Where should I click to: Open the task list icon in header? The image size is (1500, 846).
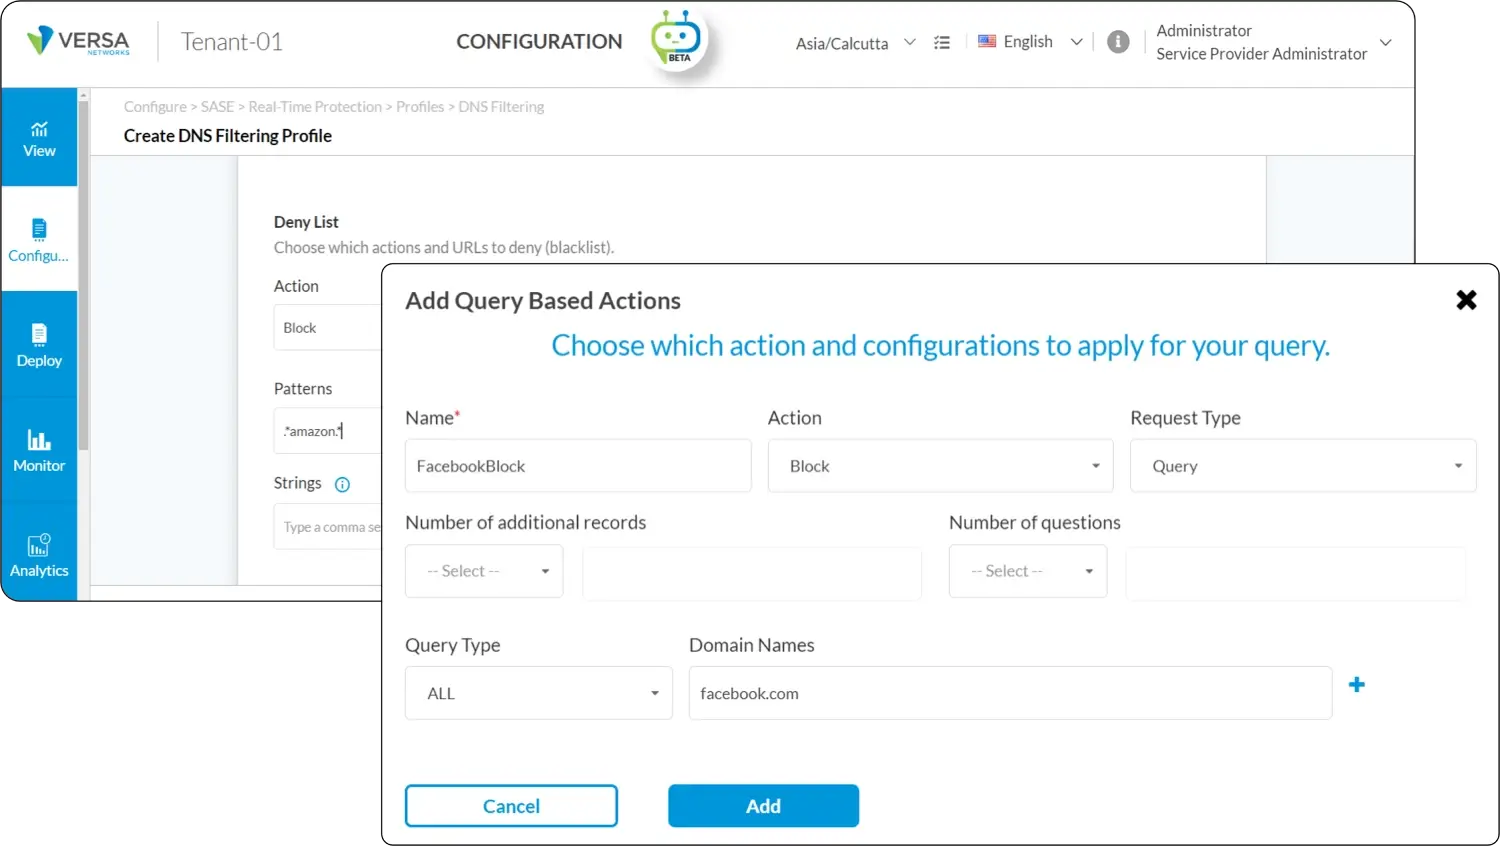pos(941,43)
